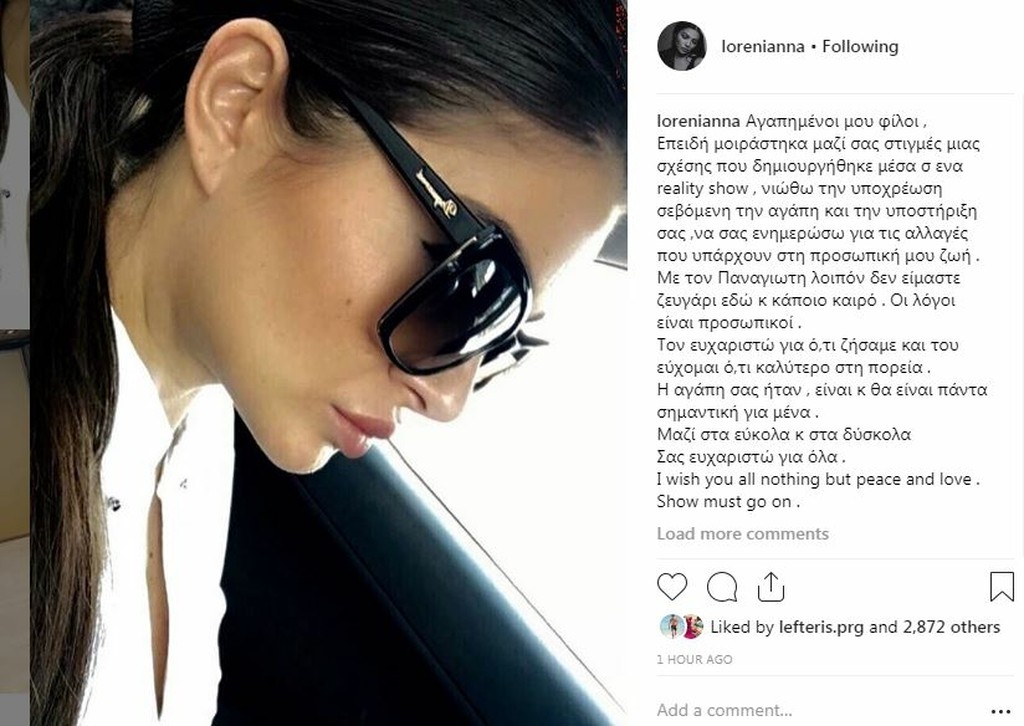Screen dimensions: 1024x726
Task: Expand Load more comments
Action: (x=743, y=533)
